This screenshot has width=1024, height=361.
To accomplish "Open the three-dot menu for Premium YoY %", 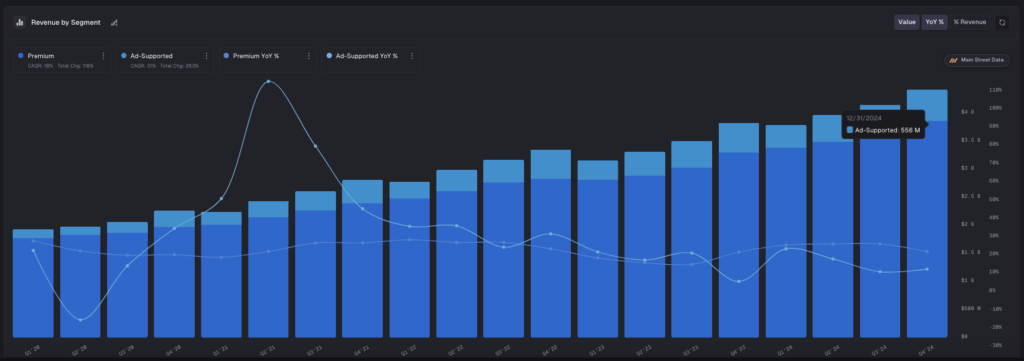I will 308,56.
